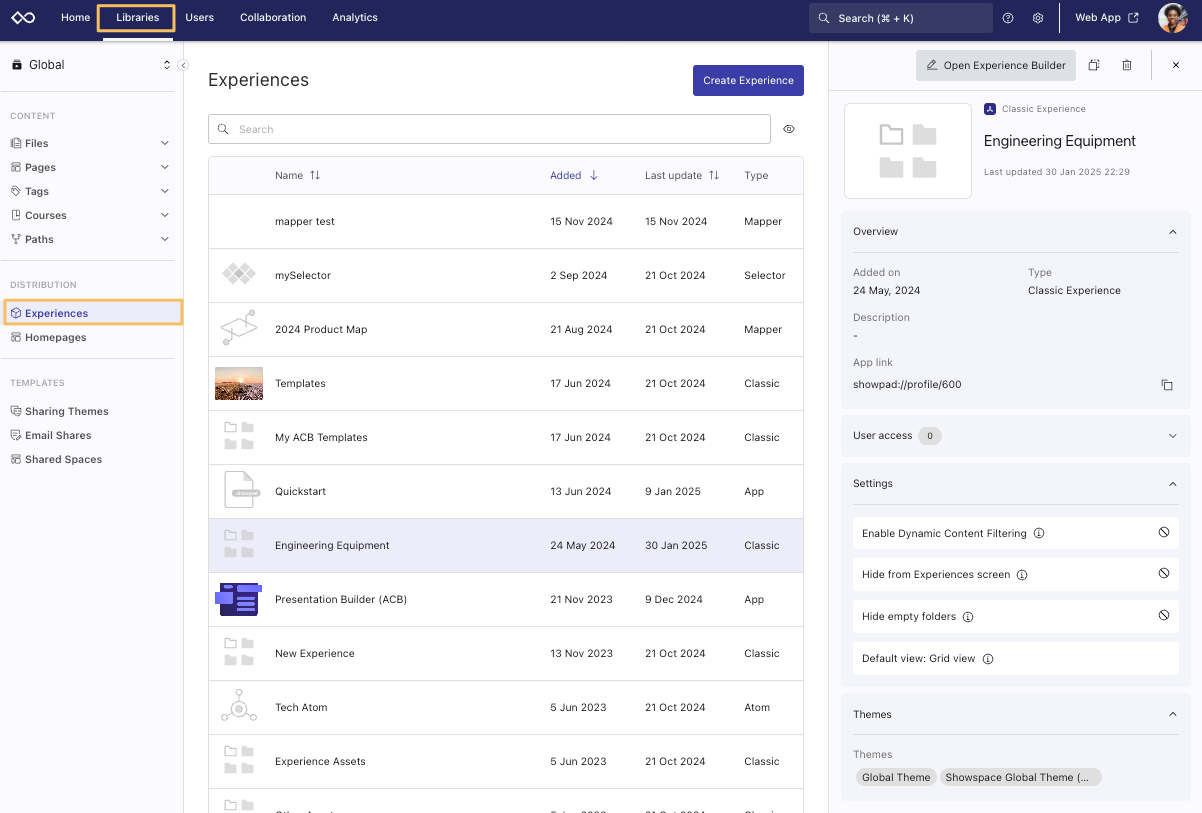The image size is (1202, 813).
Task: Click the mySelector thumbnail icon
Action: click(239, 275)
